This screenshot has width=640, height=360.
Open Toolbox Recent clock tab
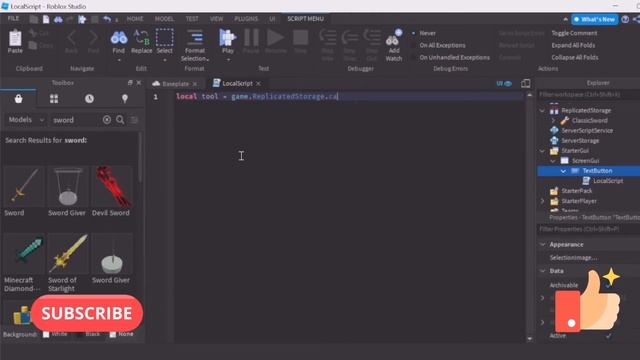point(89,99)
